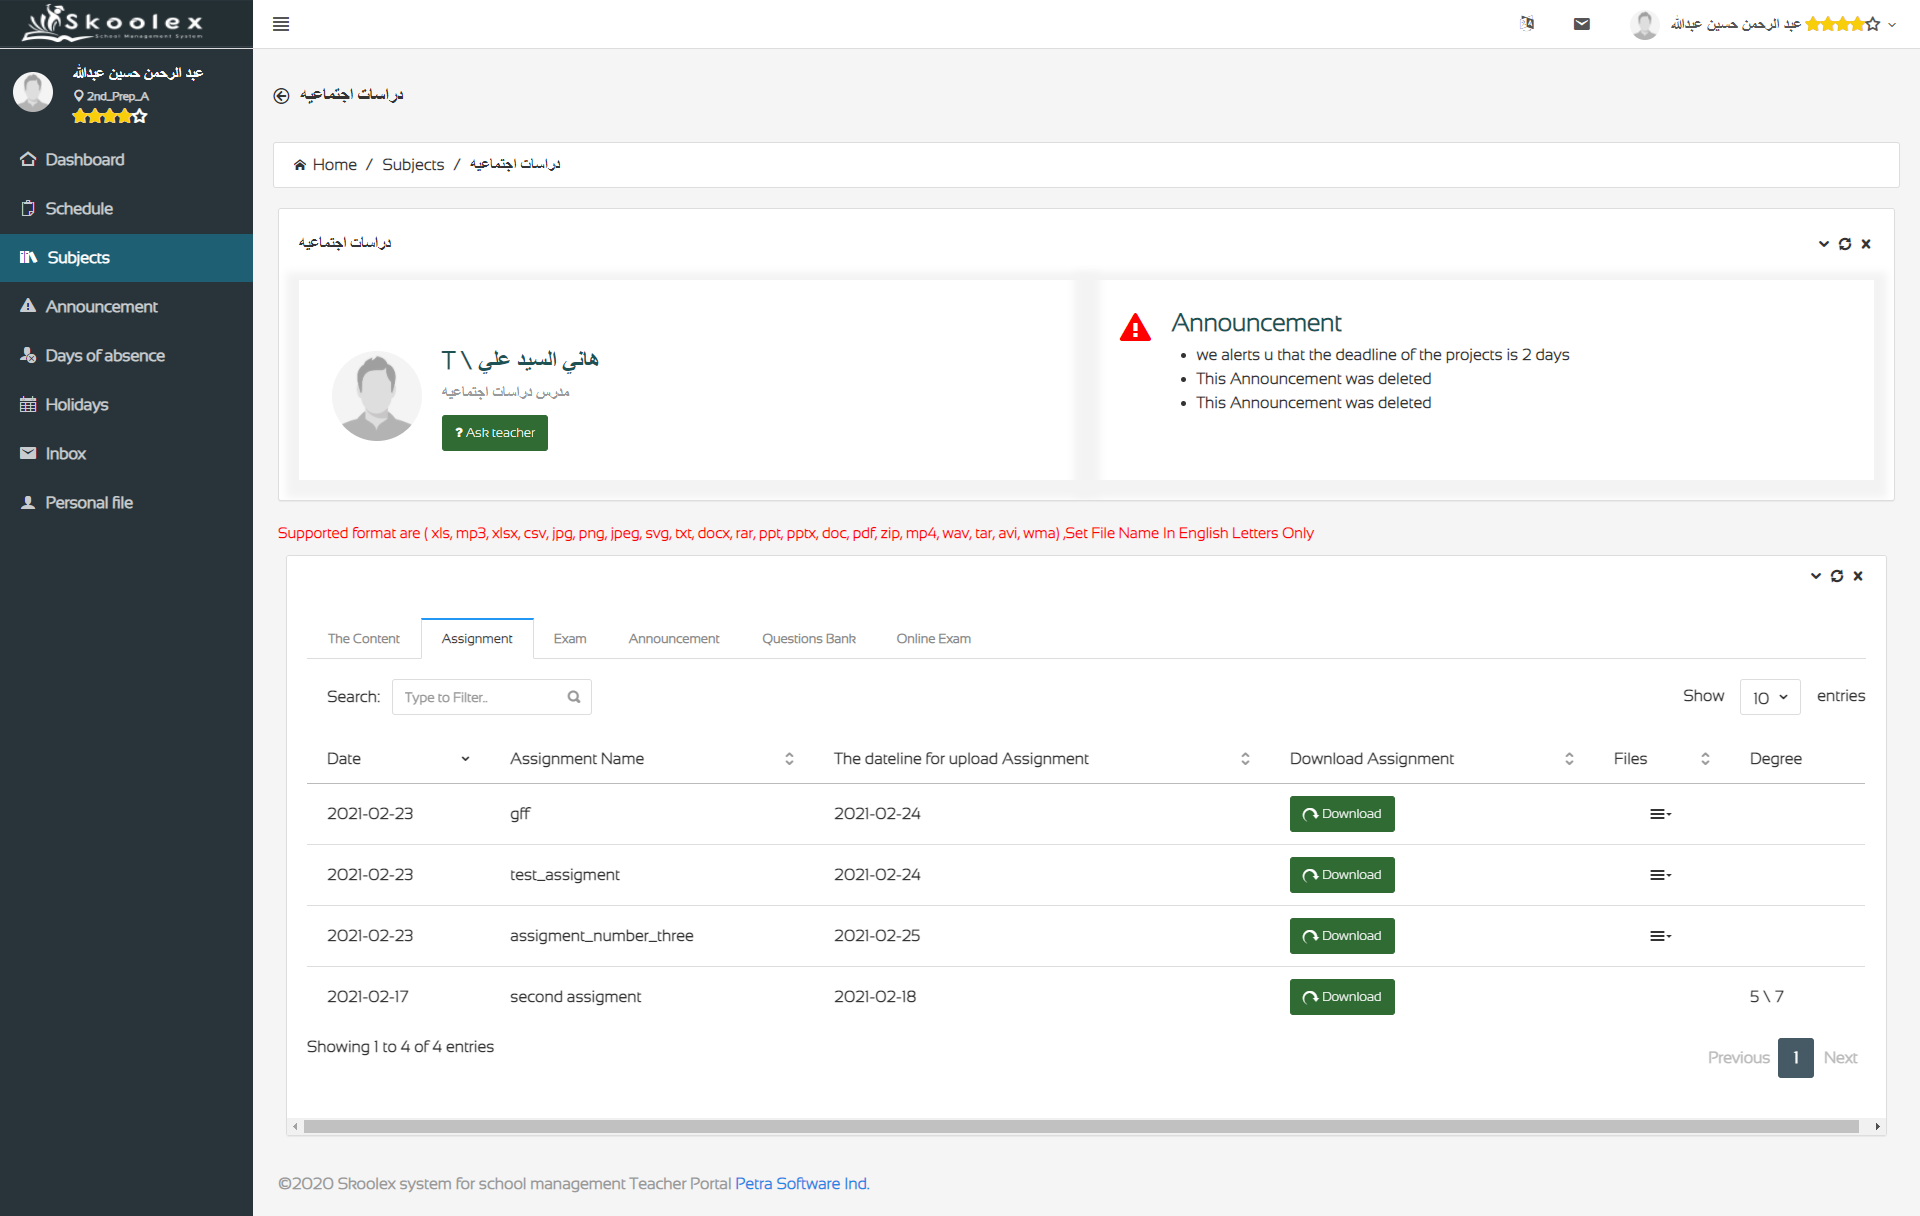Collapse the assignments panel using chevron
This screenshot has width=1920, height=1216.
(1816, 576)
